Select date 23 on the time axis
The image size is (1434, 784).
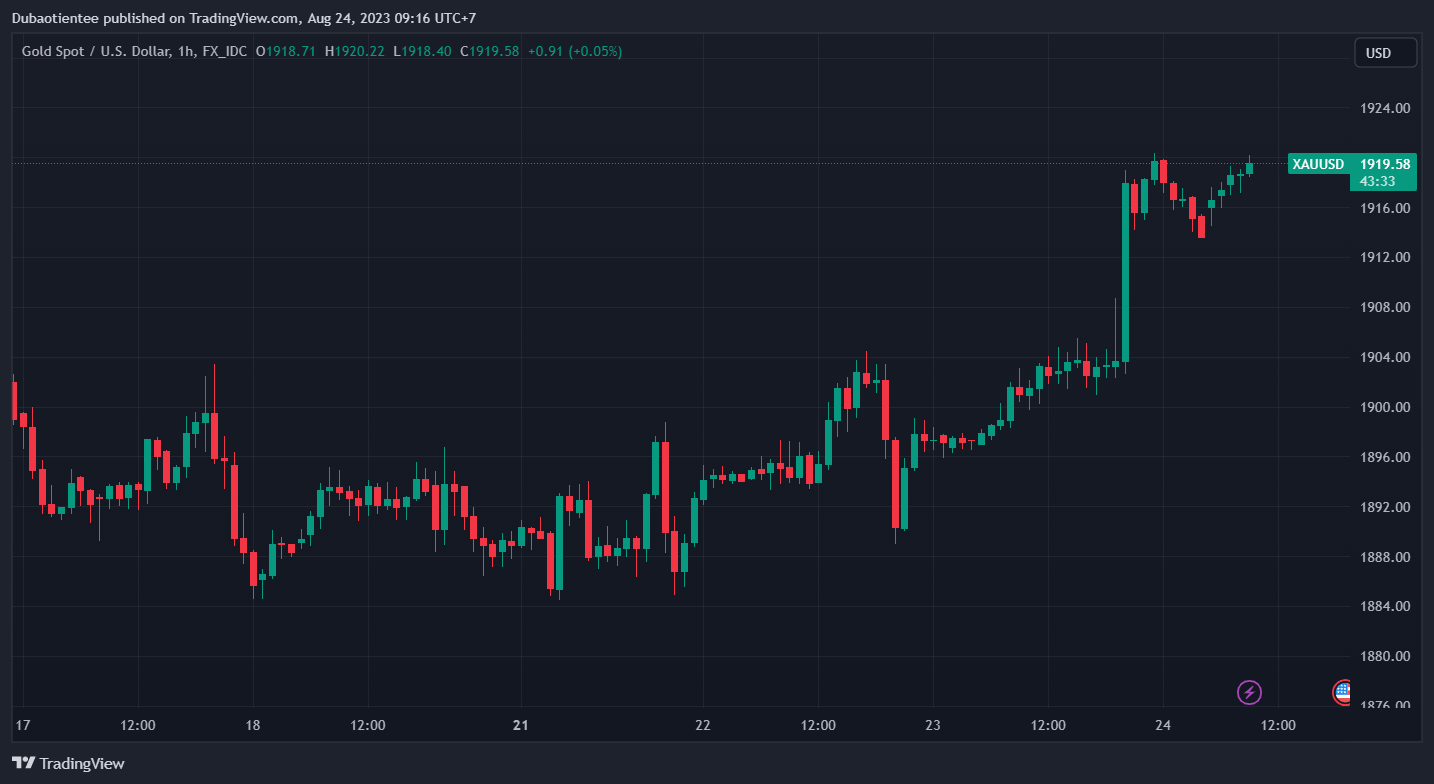(933, 725)
